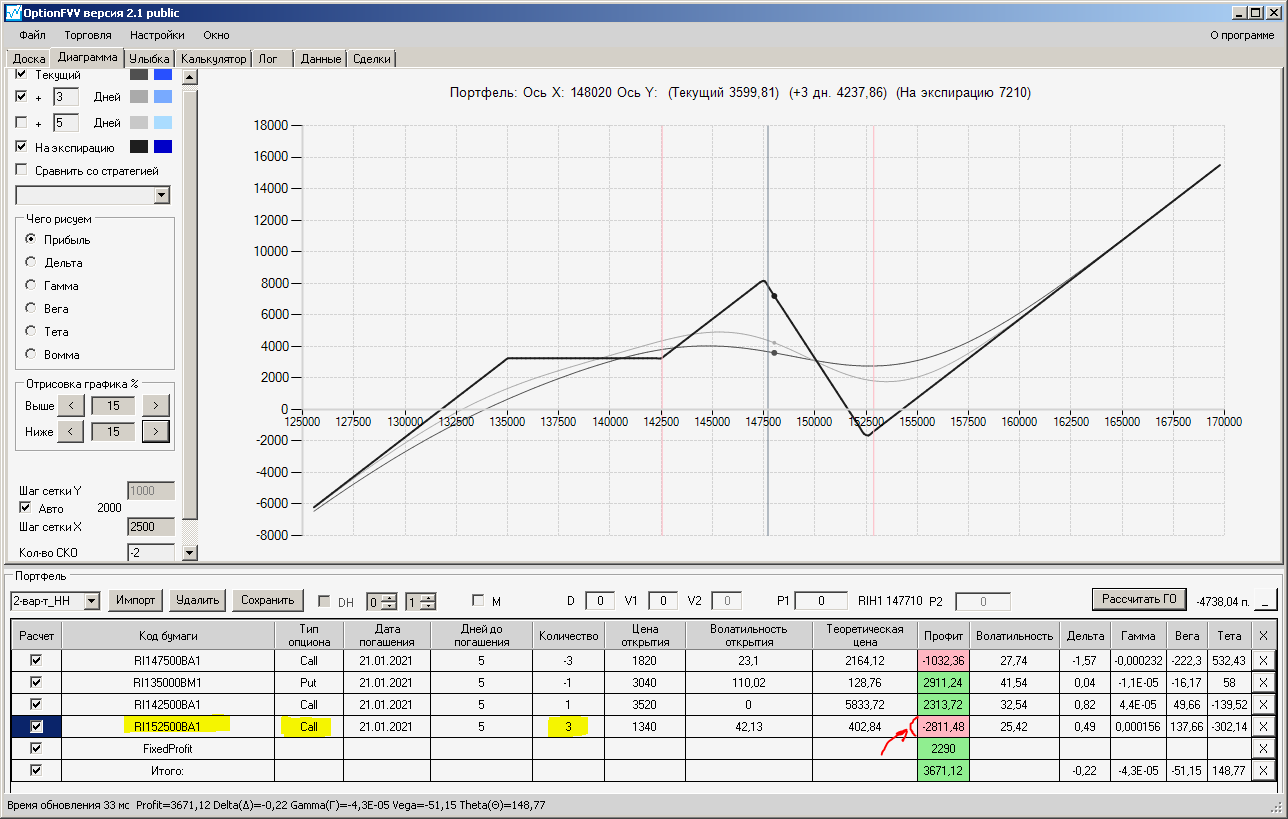Viewport: 1288px width, 819px height.
Task: Increase the lower graph cutoff with right arrow
Action: 156,431
